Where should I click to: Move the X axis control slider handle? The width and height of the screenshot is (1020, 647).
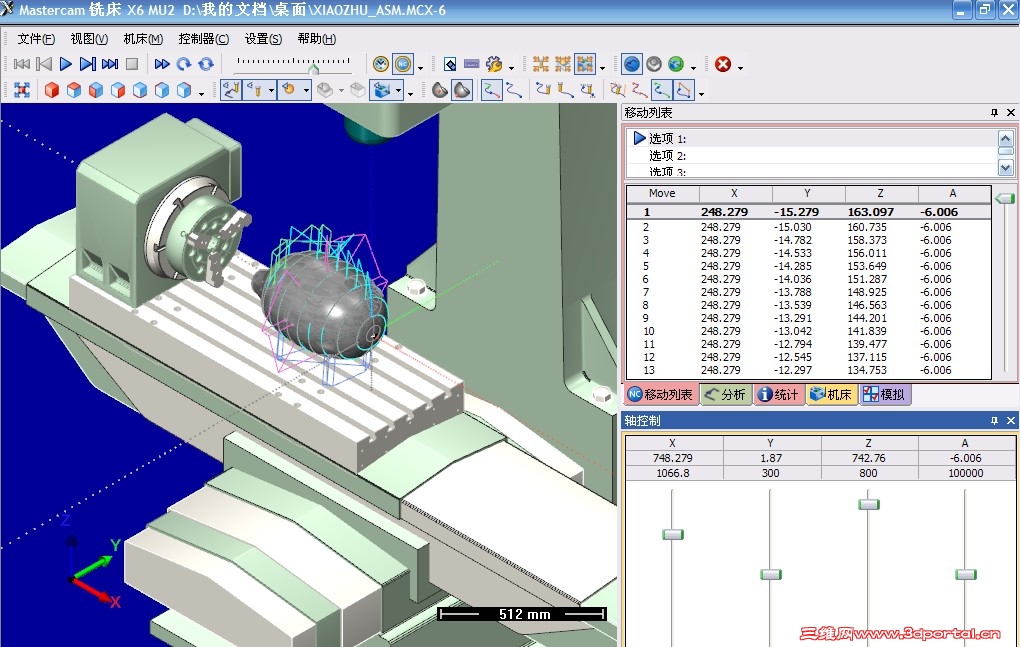coord(673,535)
